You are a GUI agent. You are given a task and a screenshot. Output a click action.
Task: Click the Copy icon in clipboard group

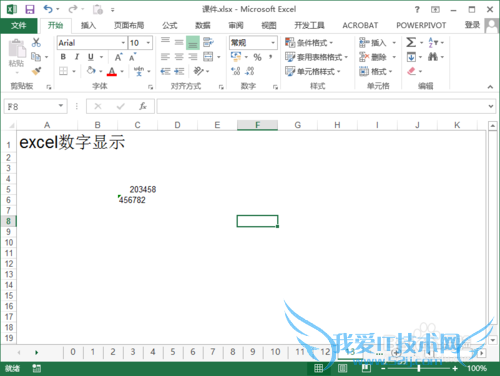tap(35, 57)
